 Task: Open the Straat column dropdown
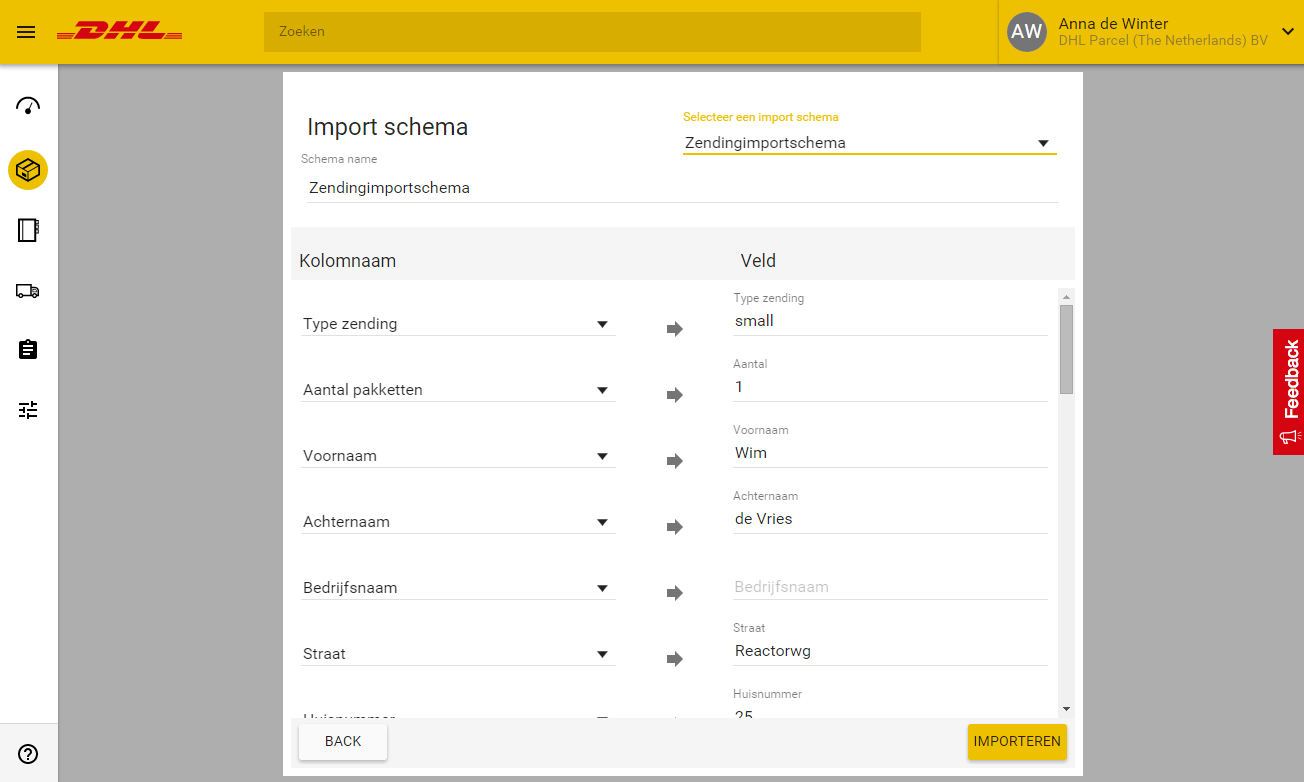458,654
